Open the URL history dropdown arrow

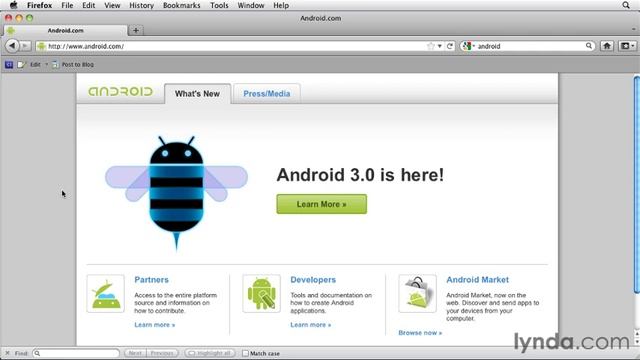pos(440,46)
